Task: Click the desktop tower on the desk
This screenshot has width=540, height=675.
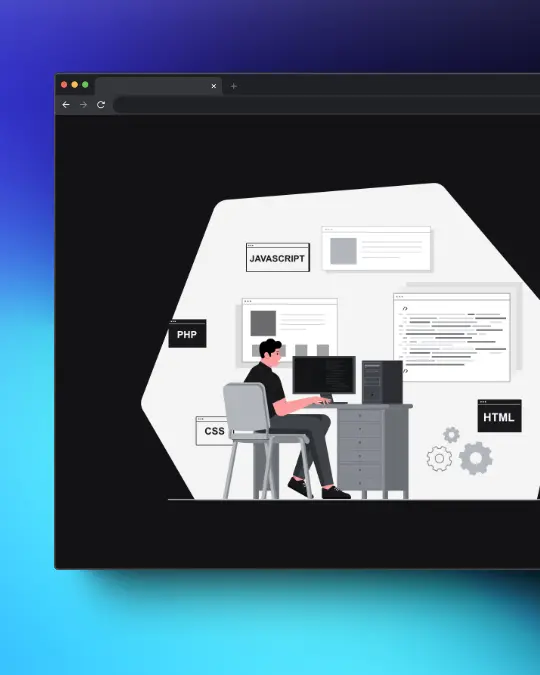Action: point(382,382)
